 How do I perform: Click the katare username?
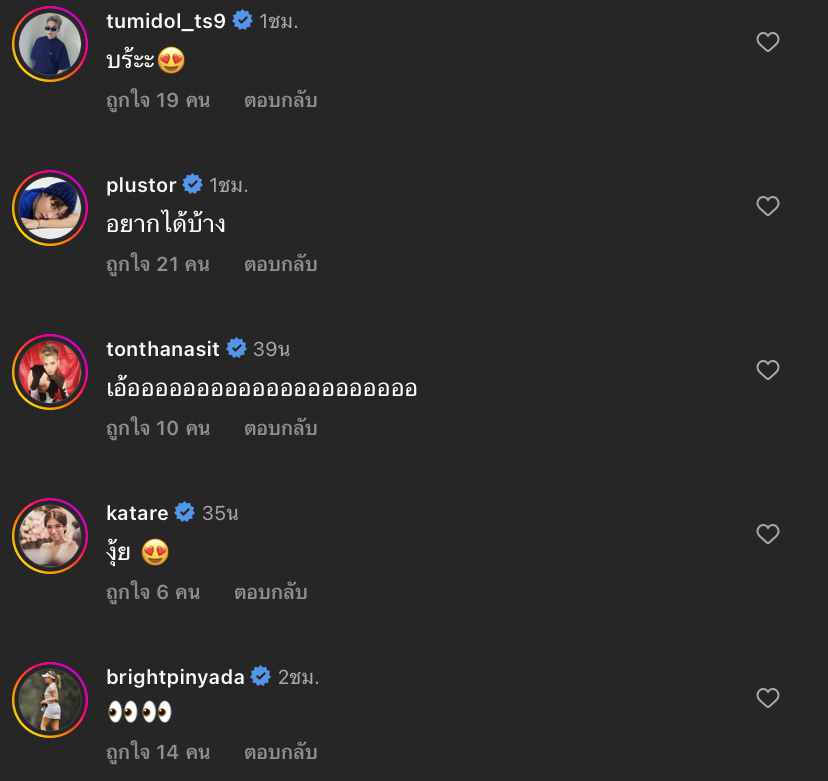tap(137, 513)
